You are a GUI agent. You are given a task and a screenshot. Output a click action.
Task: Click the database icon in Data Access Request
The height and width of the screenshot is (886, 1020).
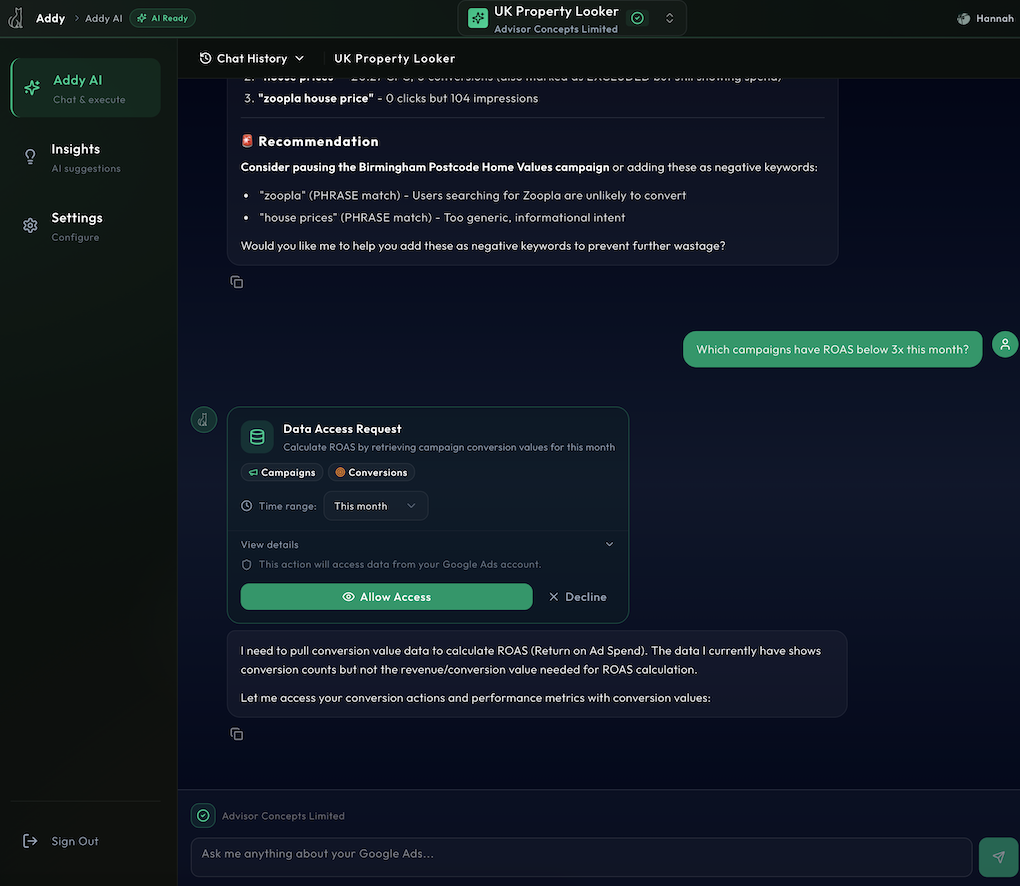point(257,437)
